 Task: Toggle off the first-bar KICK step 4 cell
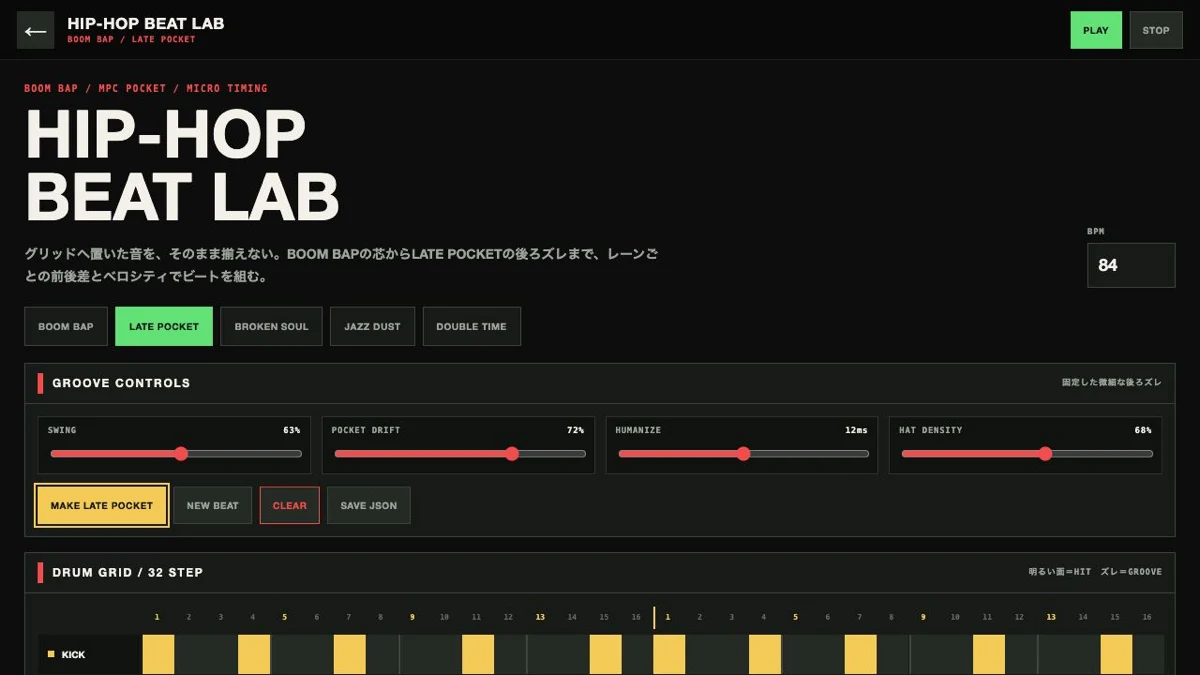[254, 654]
